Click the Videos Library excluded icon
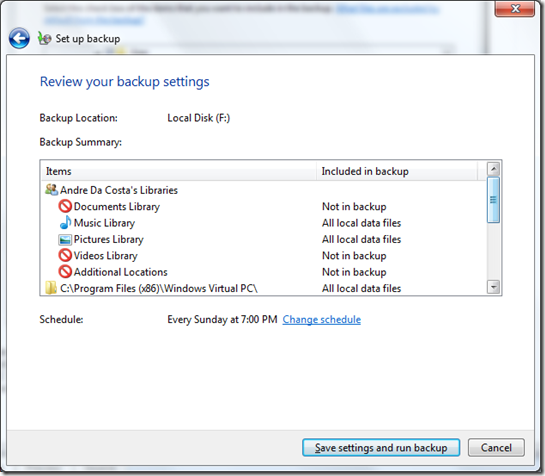 (x=65, y=256)
